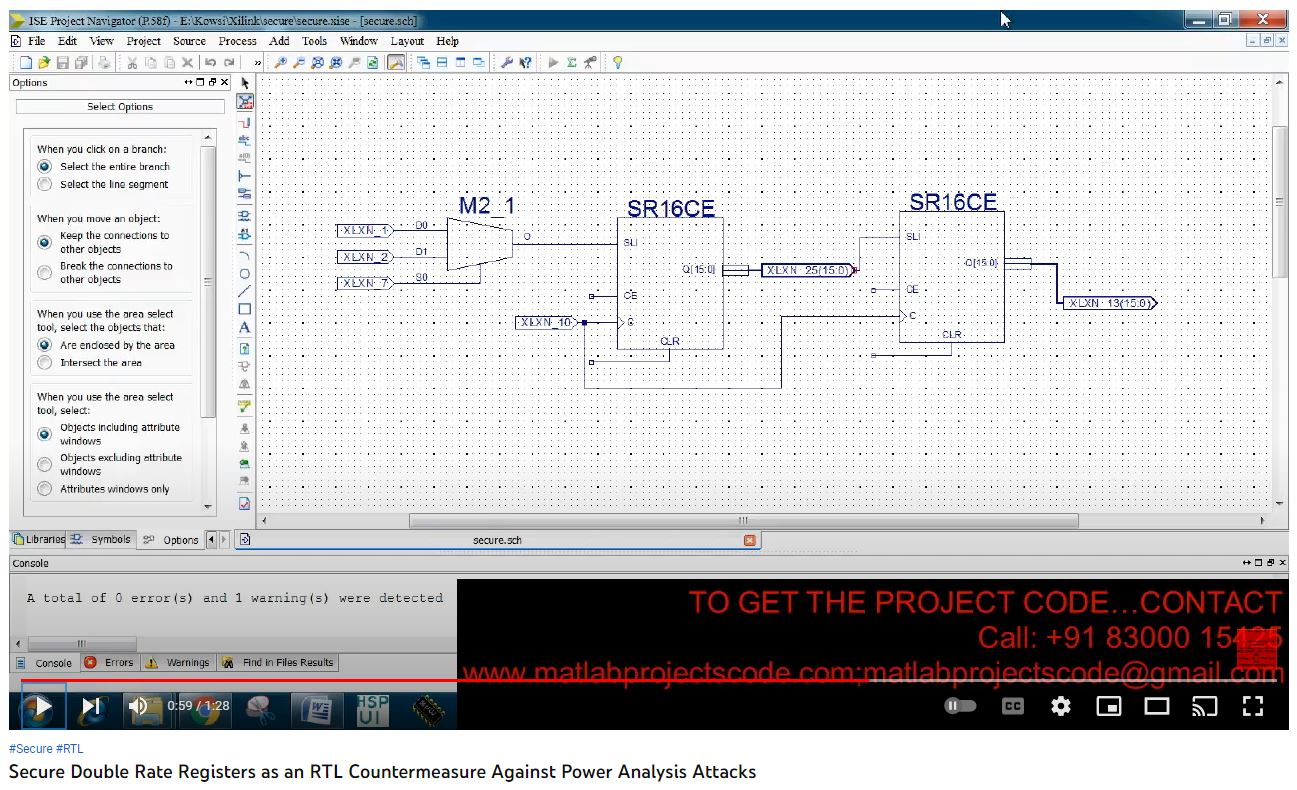Click the Open file folder icon

point(44,63)
